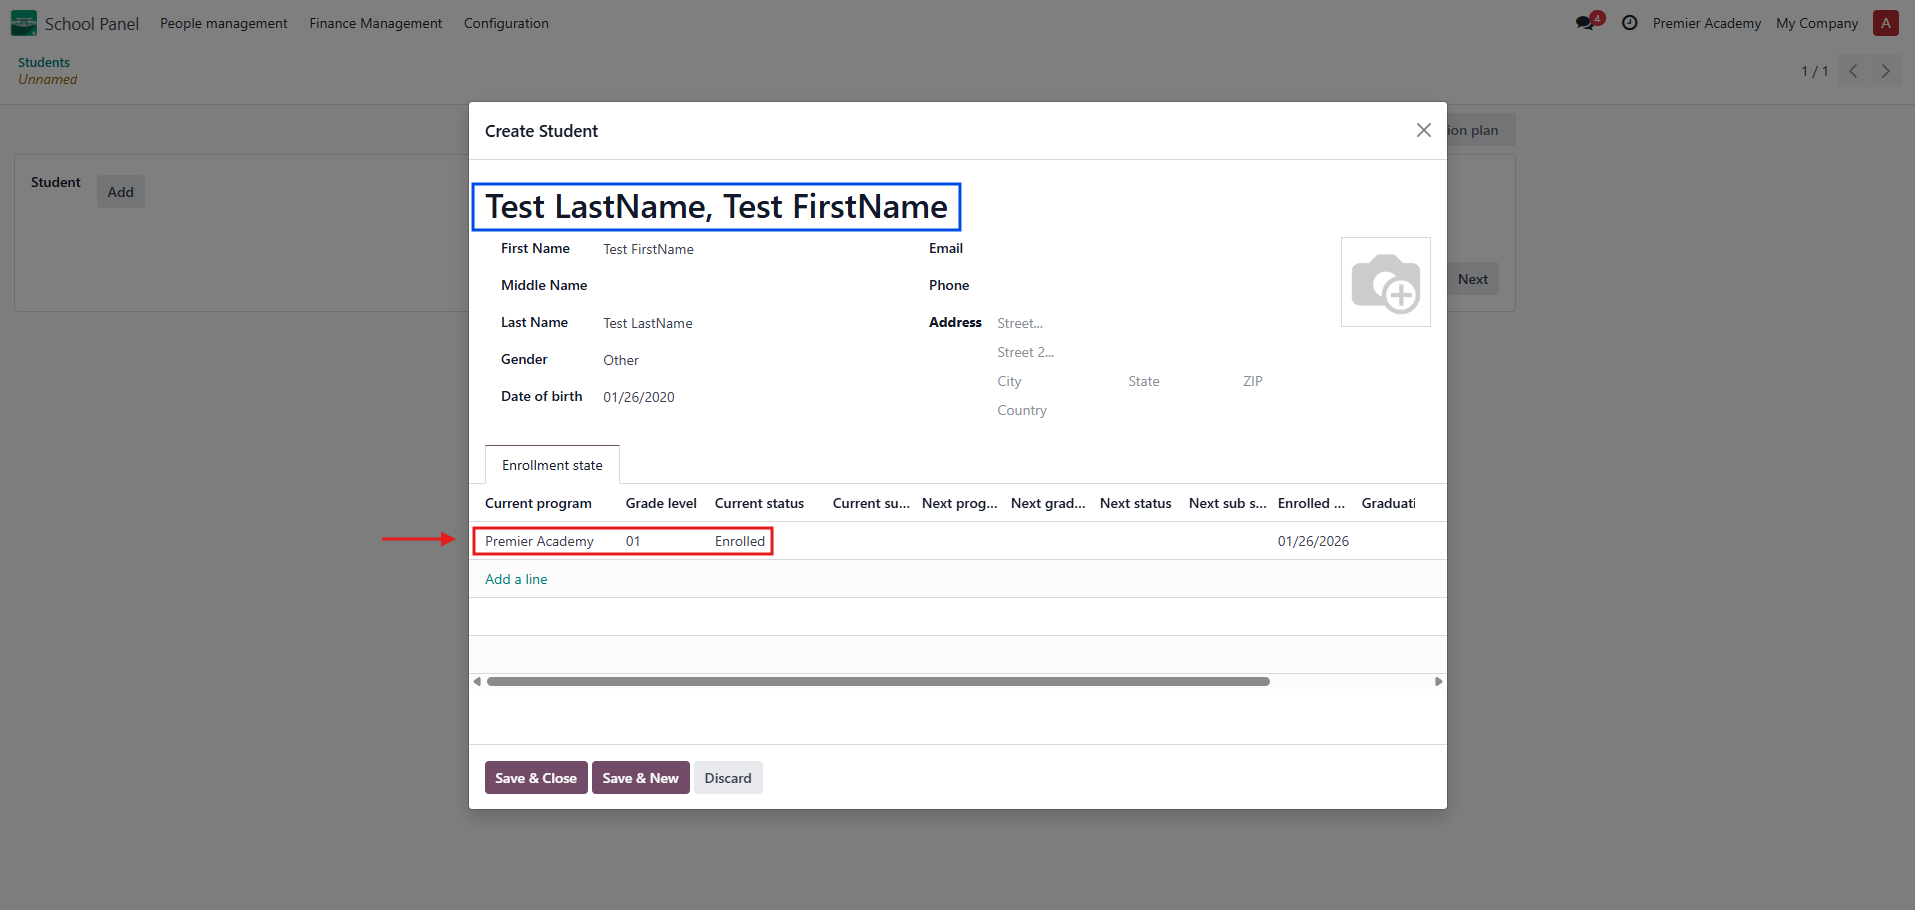The image size is (1915, 910).
Task: Go to previous record with left chevron
Action: click(1853, 71)
